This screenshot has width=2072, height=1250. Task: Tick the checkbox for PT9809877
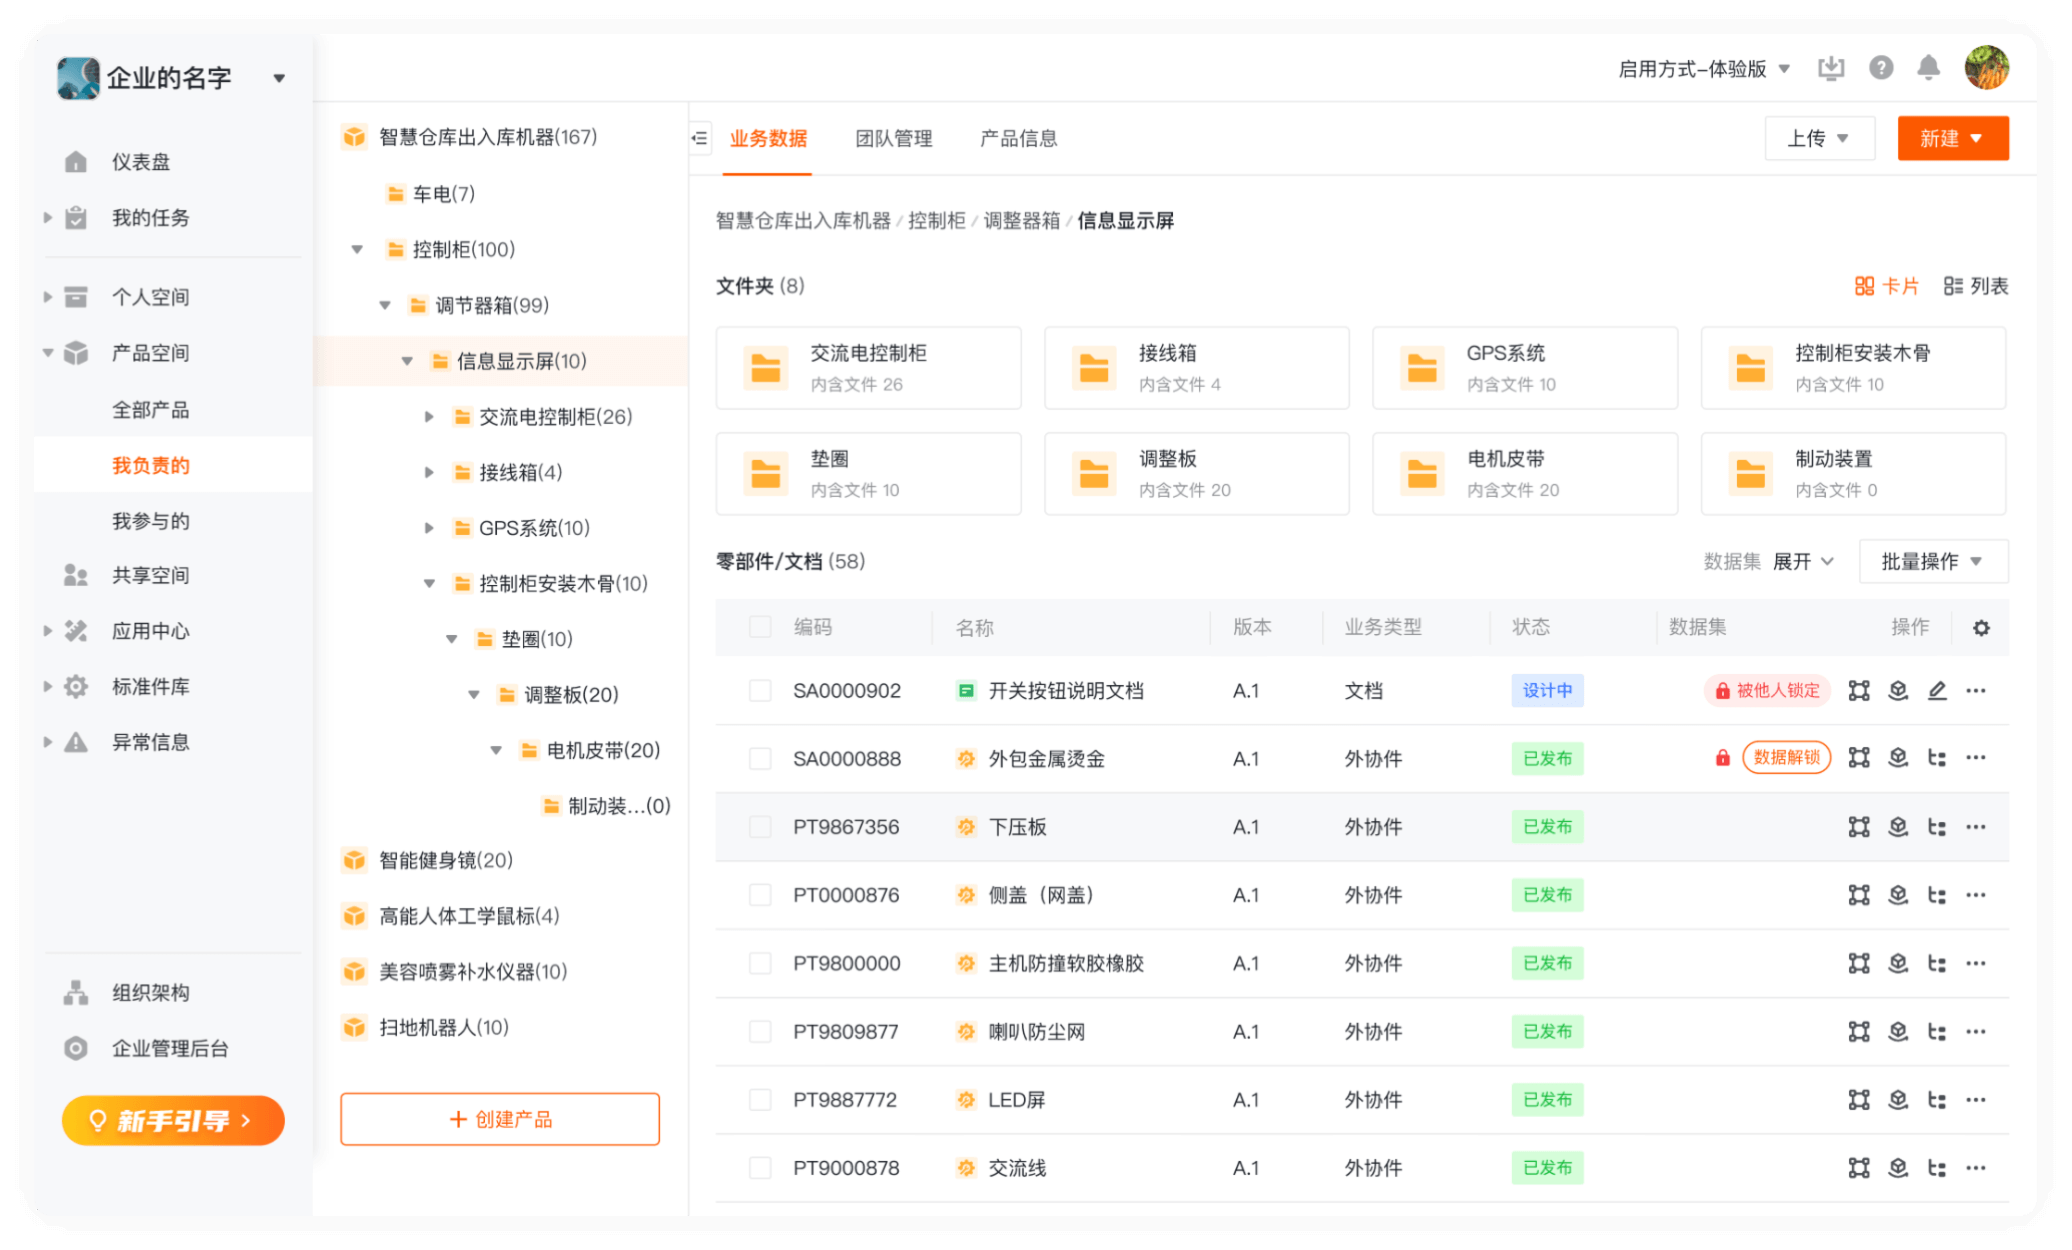pos(760,1032)
